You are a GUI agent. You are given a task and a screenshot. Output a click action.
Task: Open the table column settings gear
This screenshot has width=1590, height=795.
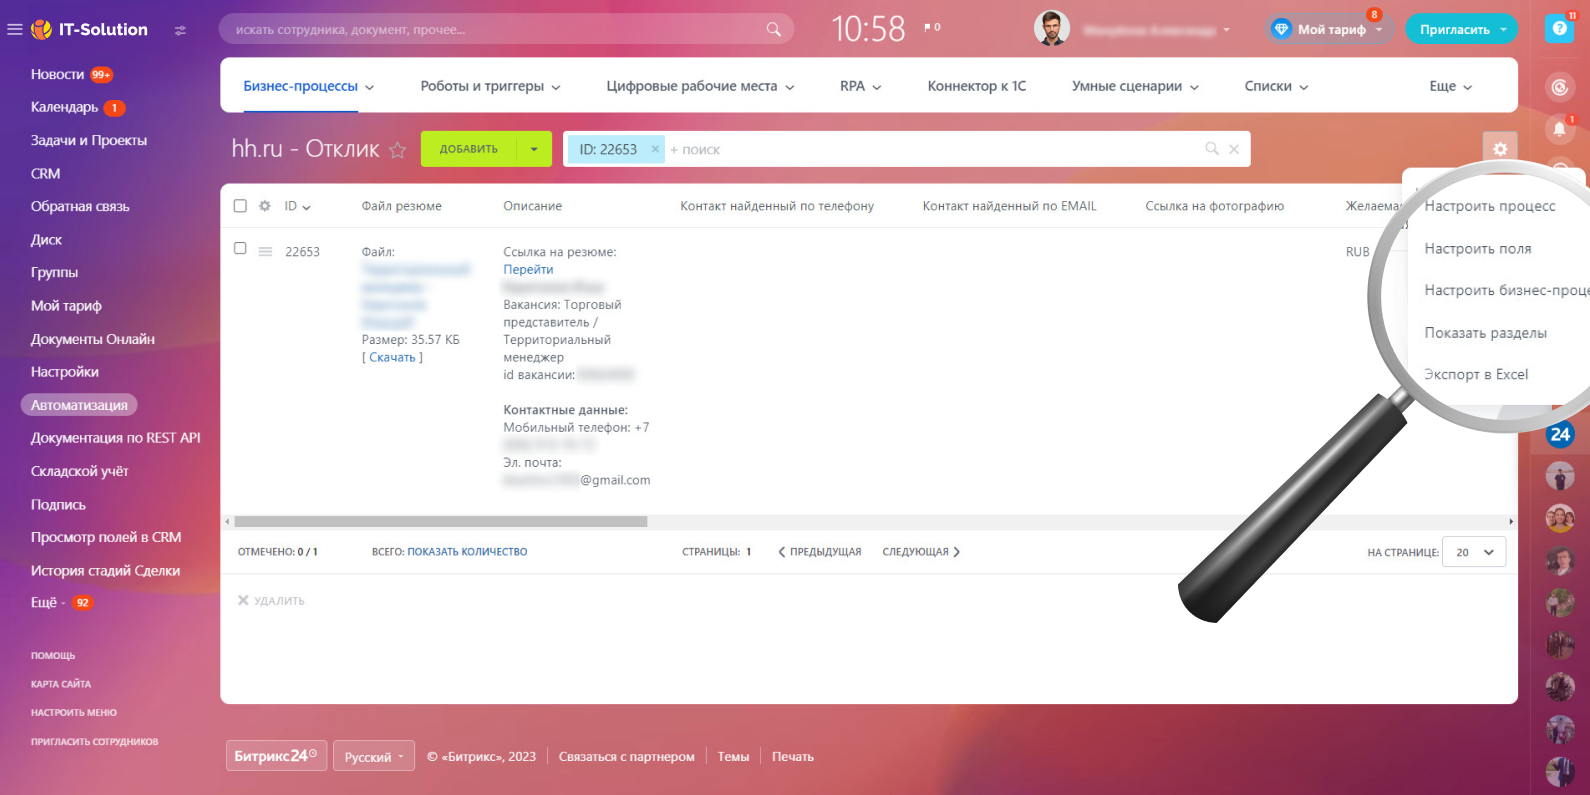[265, 206]
